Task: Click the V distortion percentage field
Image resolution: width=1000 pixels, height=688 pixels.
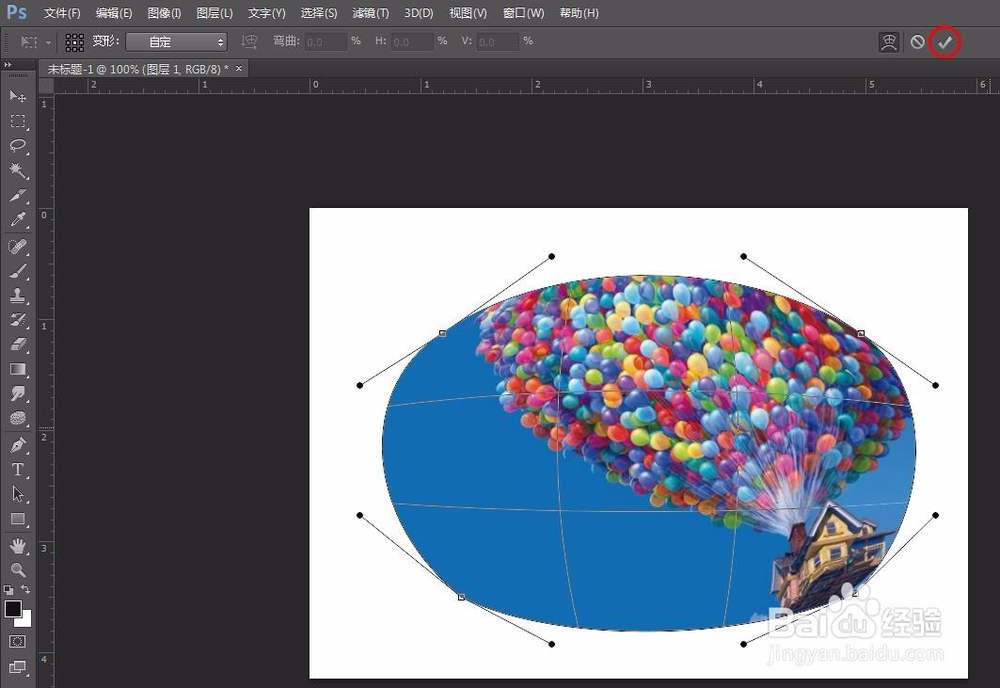Action: point(497,42)
